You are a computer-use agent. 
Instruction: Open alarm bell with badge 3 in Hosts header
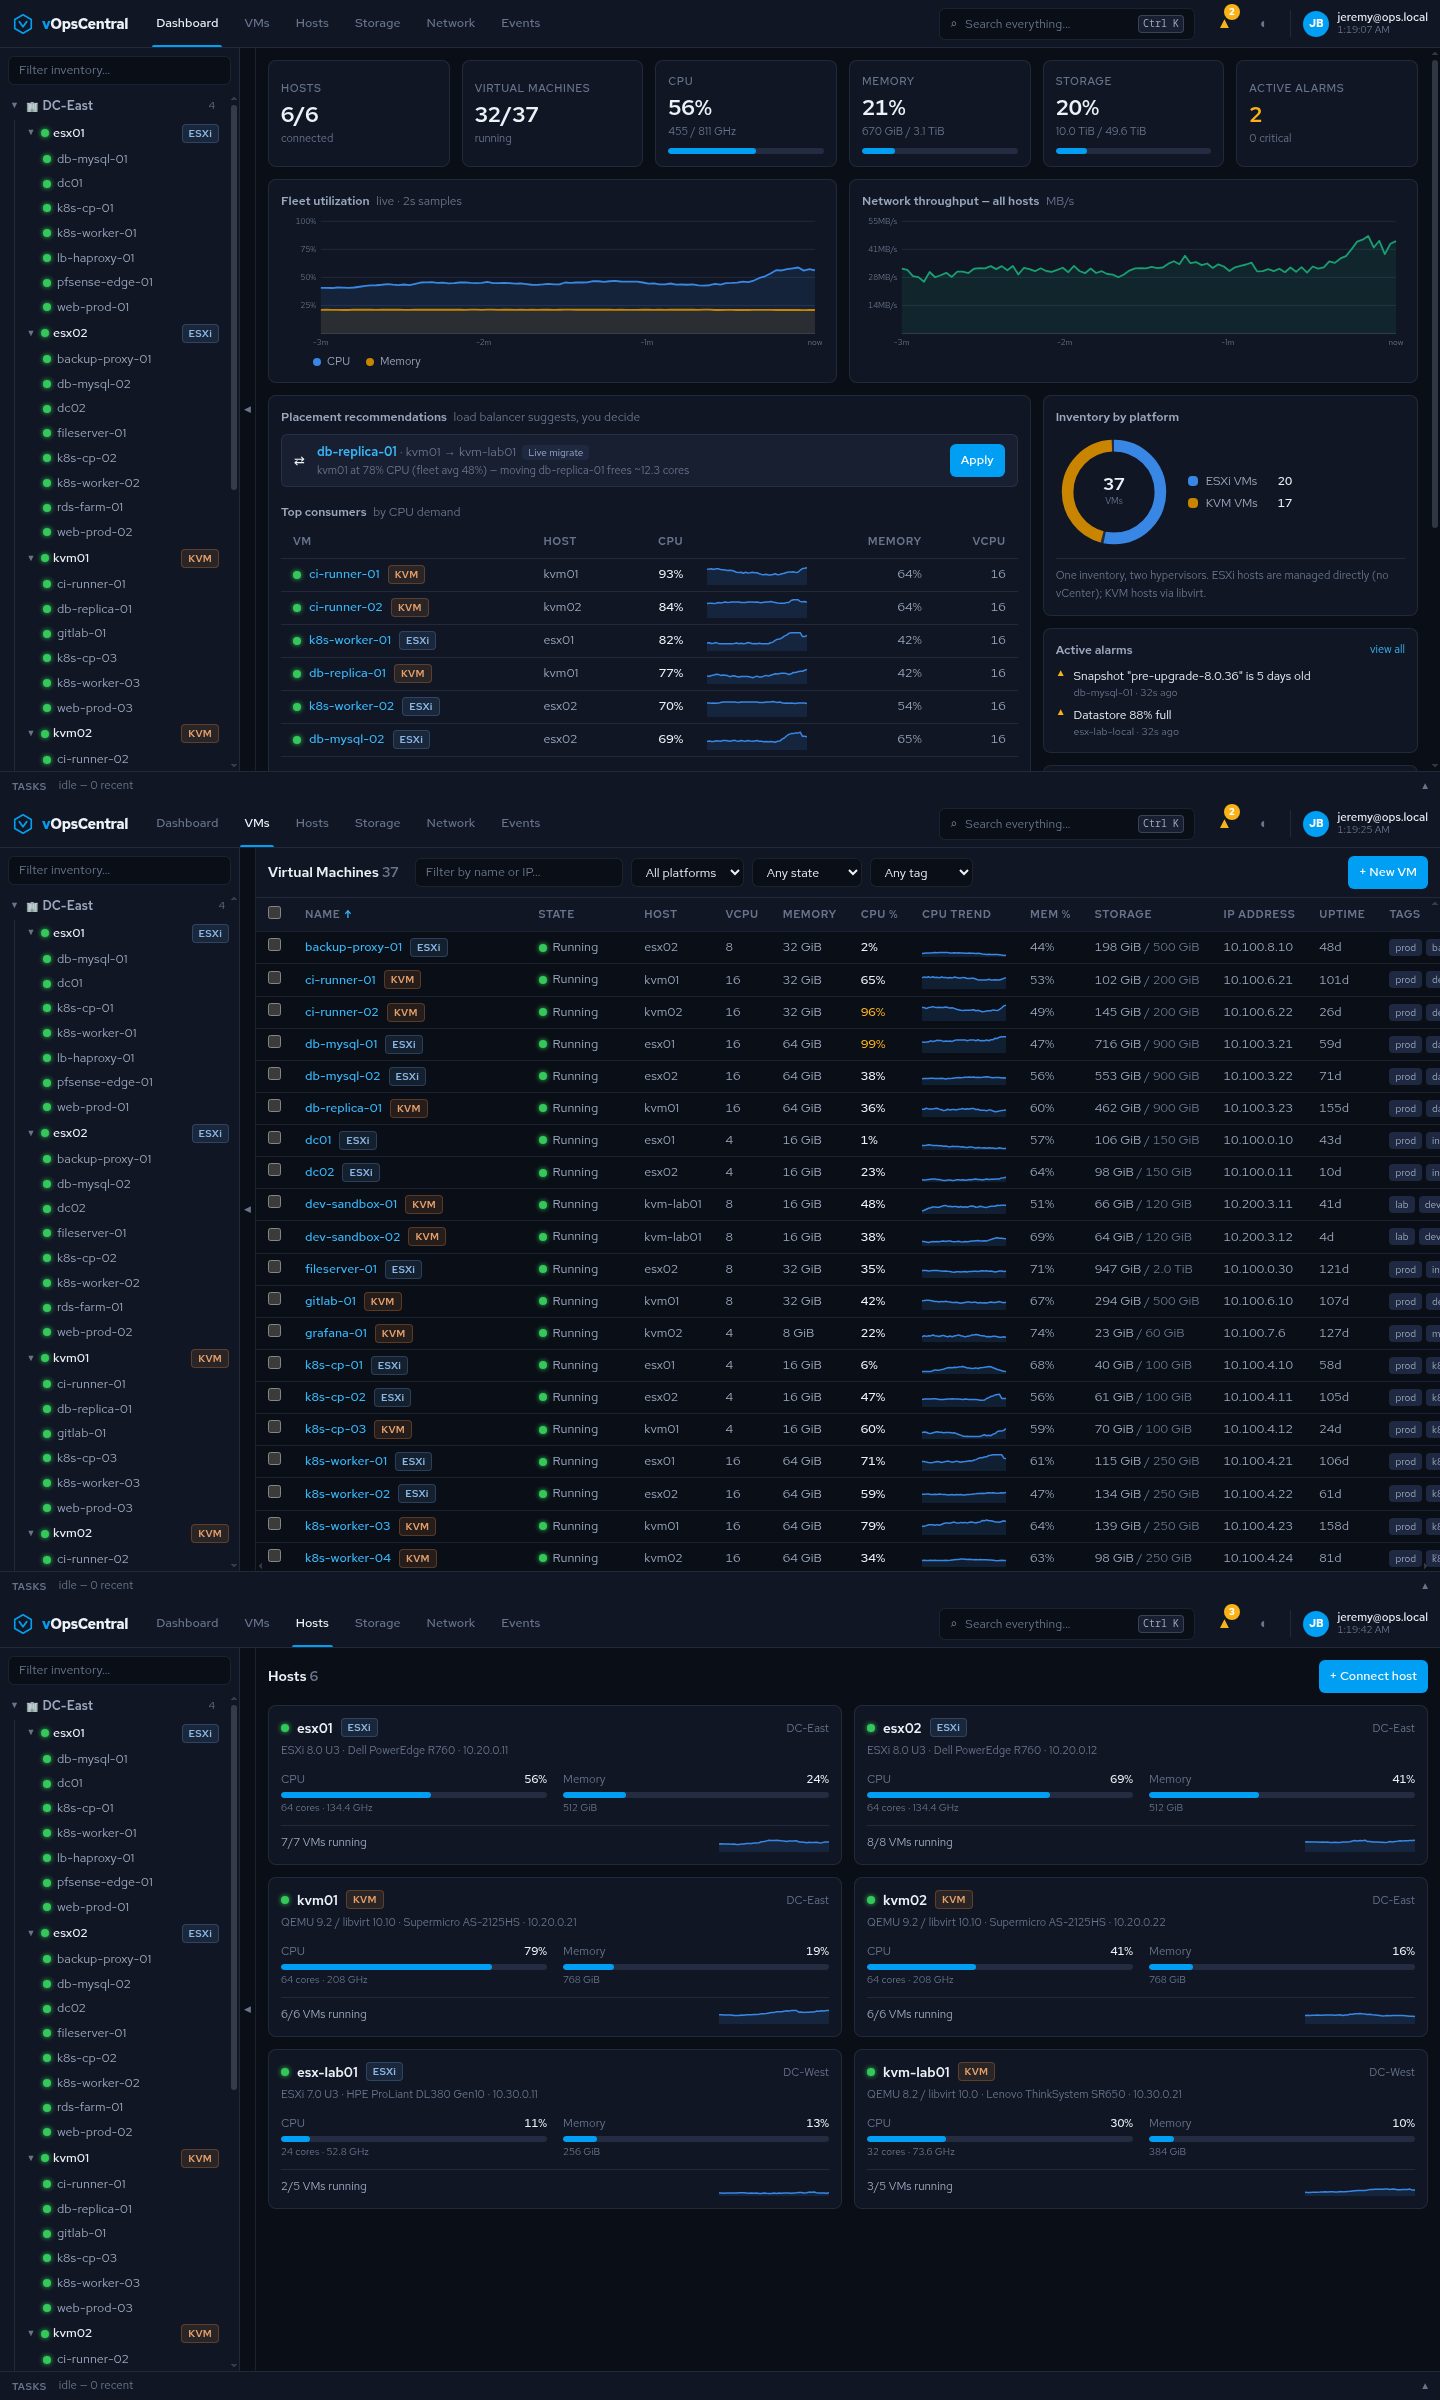coord(1224,1624)
